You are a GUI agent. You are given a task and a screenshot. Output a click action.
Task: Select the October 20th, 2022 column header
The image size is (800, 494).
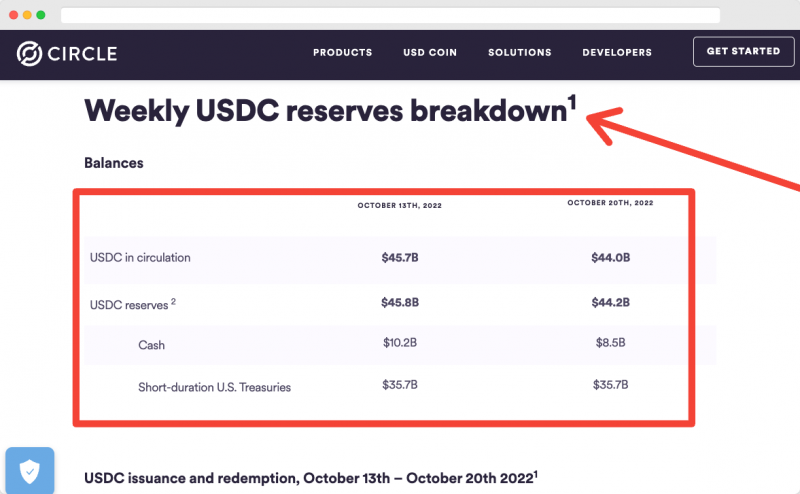click(x=610, y=203)
